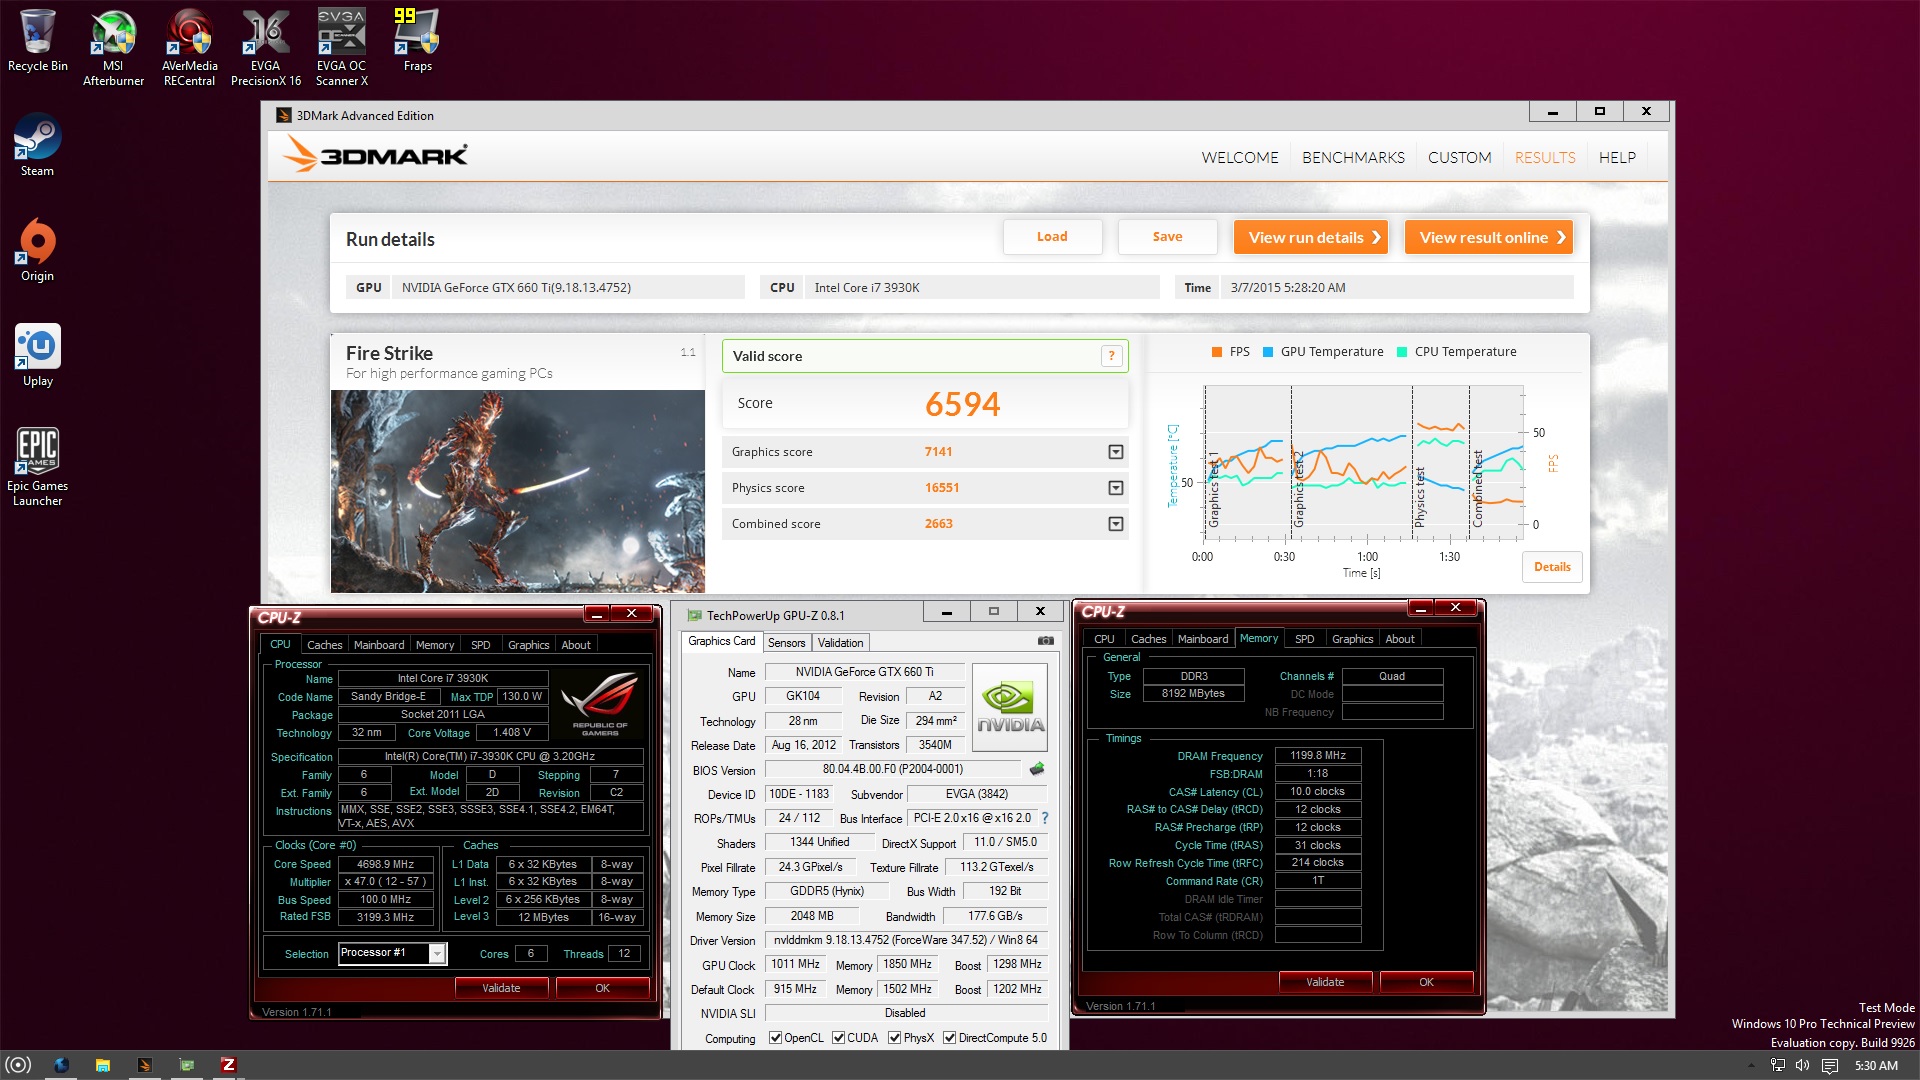Viewport: 1920px width, 1080px height.
Task: Open EVGA OC Scanner X shortcut
Action: (x=341, y=46)
